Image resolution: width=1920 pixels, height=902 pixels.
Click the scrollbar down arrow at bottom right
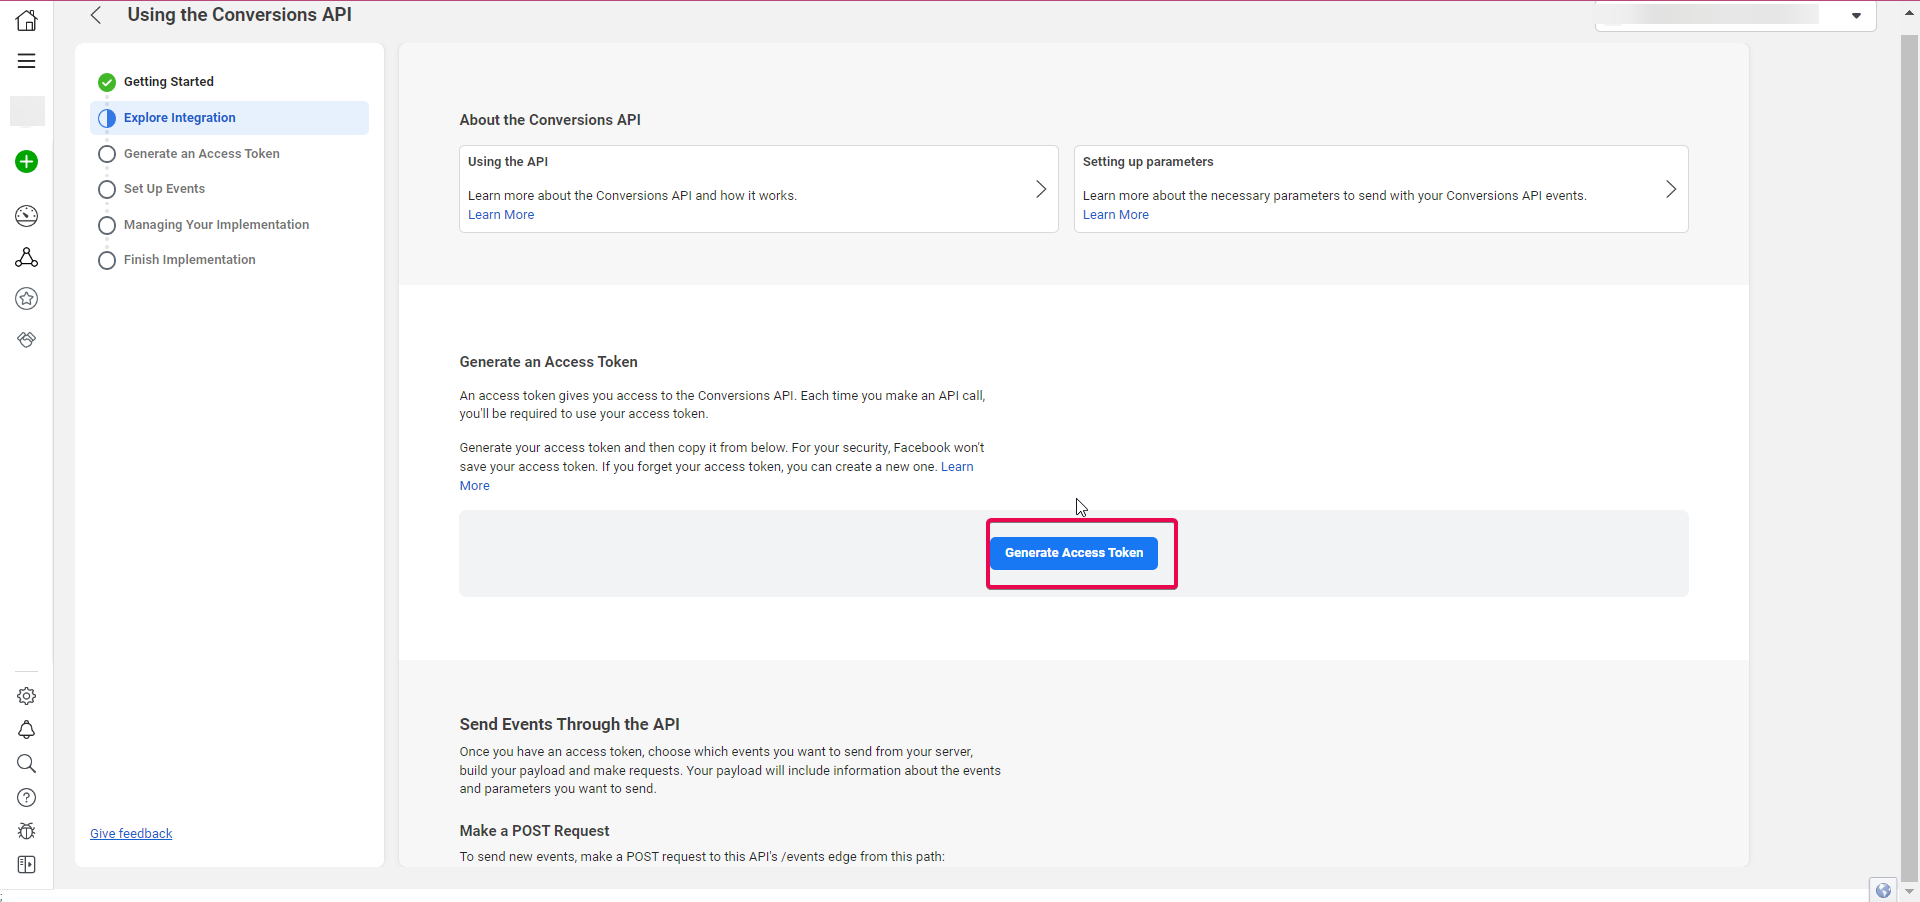point(1909,891)
